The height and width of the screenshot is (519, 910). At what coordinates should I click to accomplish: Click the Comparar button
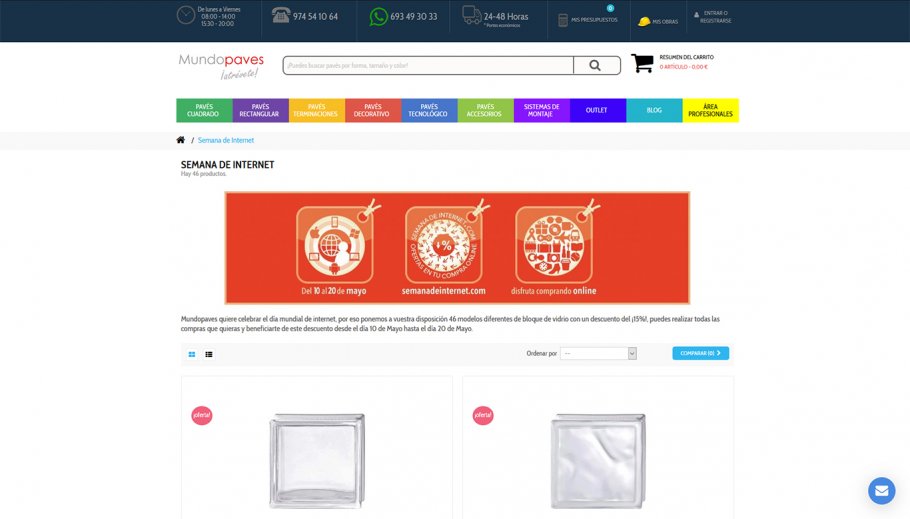pos(700,353)
